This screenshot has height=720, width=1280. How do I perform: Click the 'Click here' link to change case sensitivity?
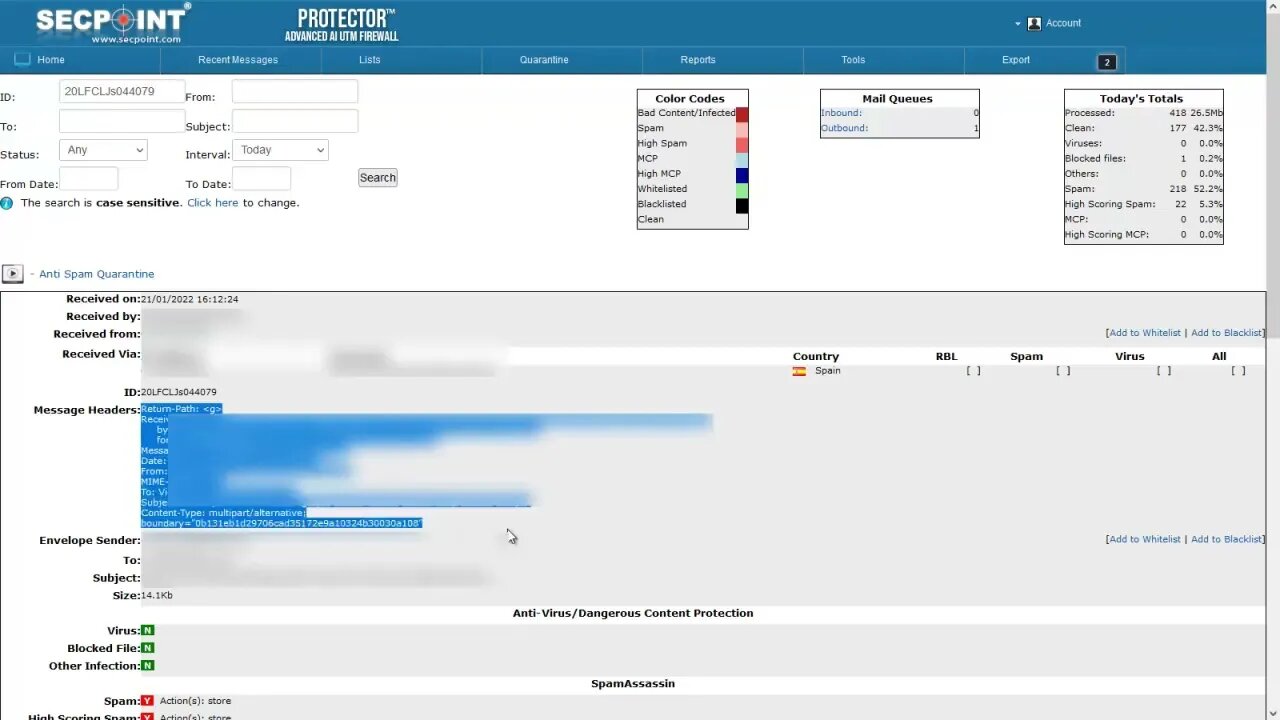click(213, 203)
